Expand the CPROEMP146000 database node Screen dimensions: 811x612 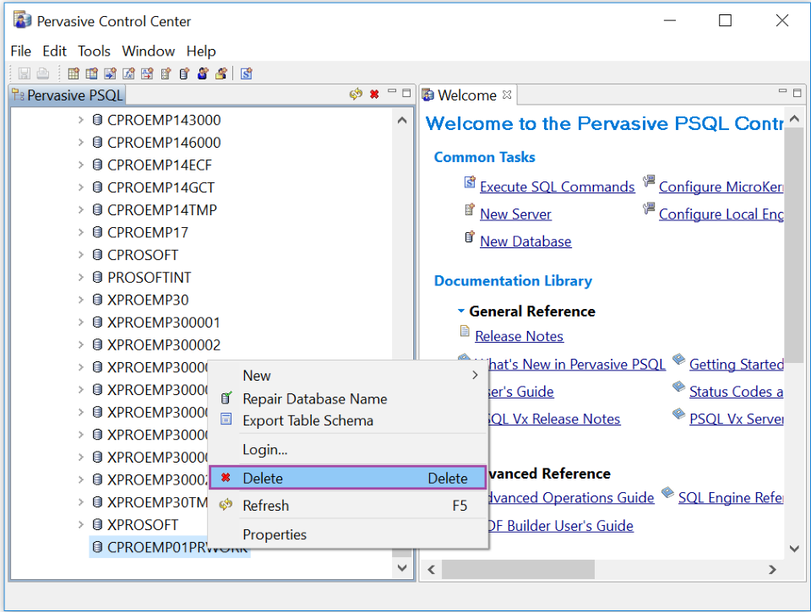click(81, 142)
